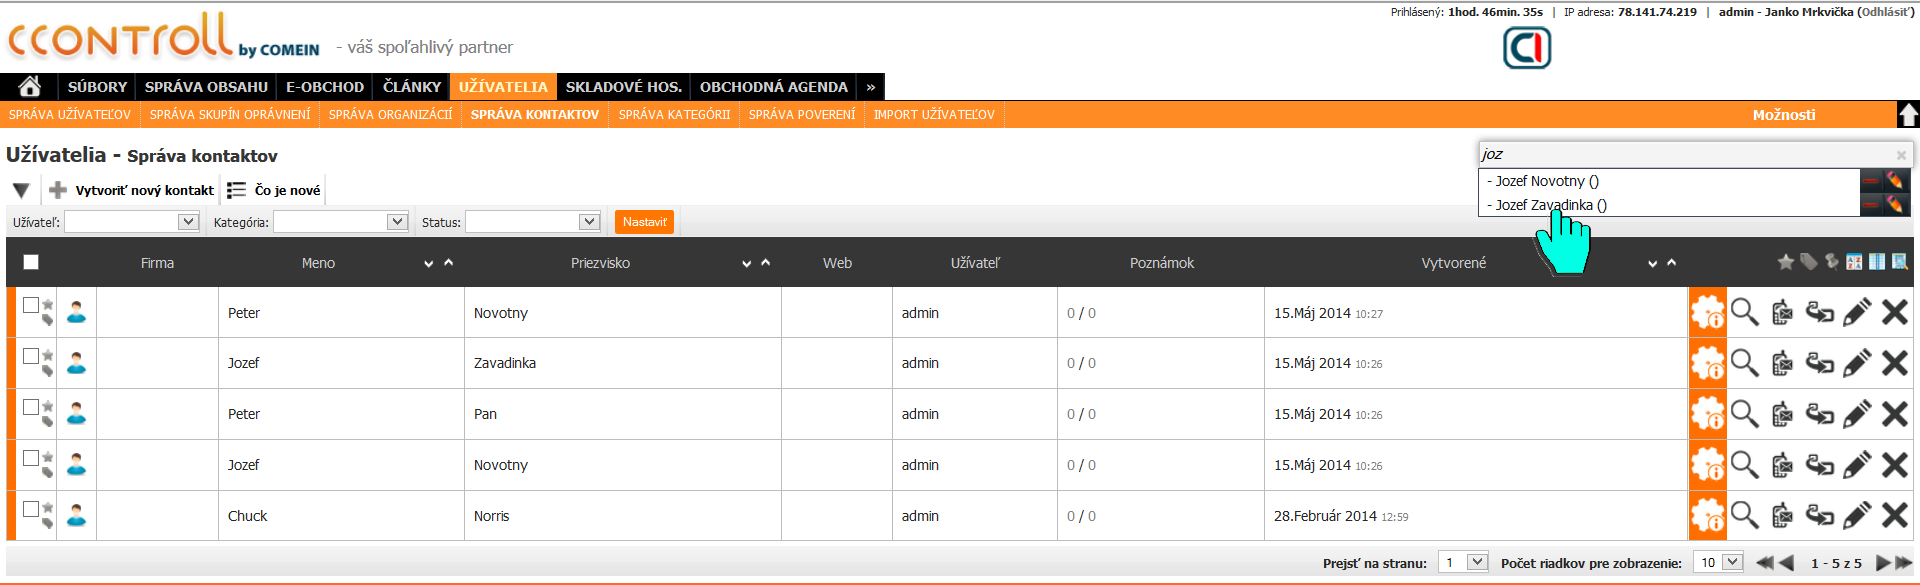Tick the checkbox for Peter Novotny row
Viewport: 1920px width, 585px height.
pyautogui.click(x=31, y=305)
